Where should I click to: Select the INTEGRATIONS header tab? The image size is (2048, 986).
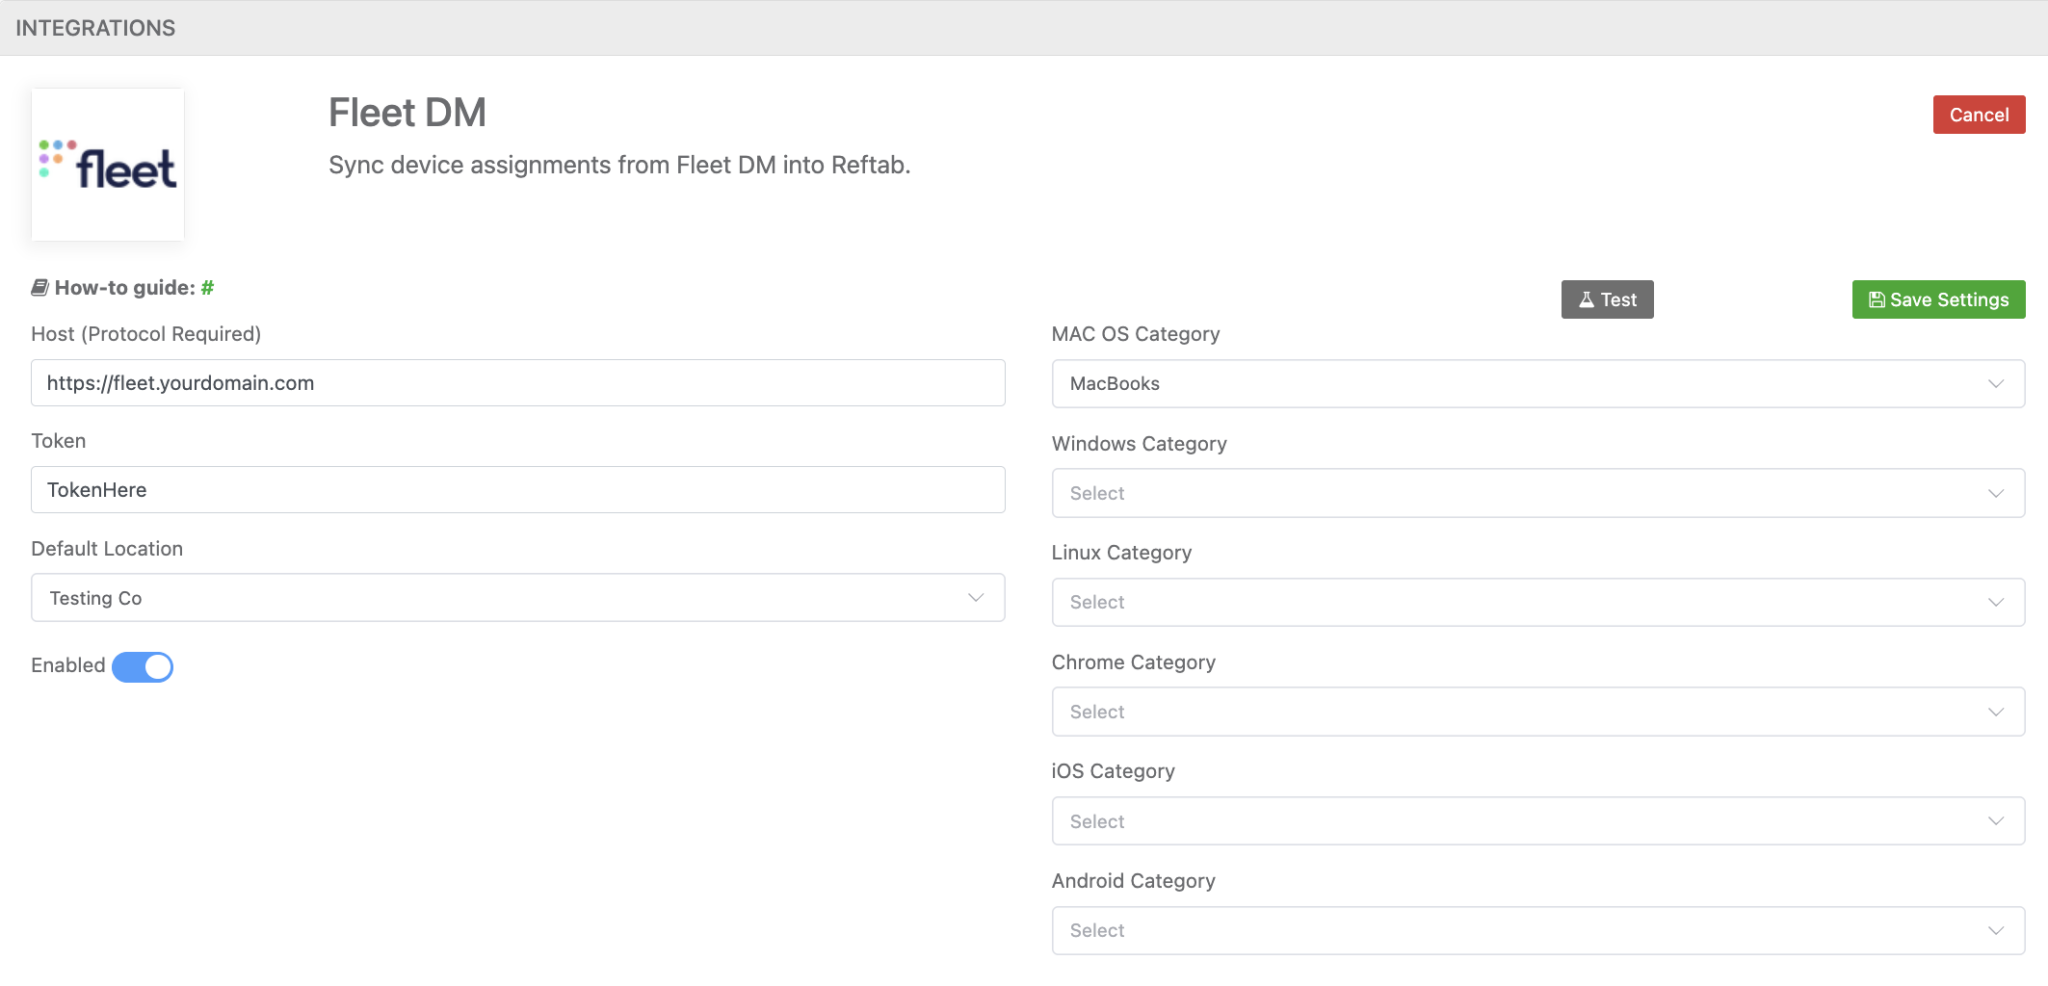tap(95, 27)
